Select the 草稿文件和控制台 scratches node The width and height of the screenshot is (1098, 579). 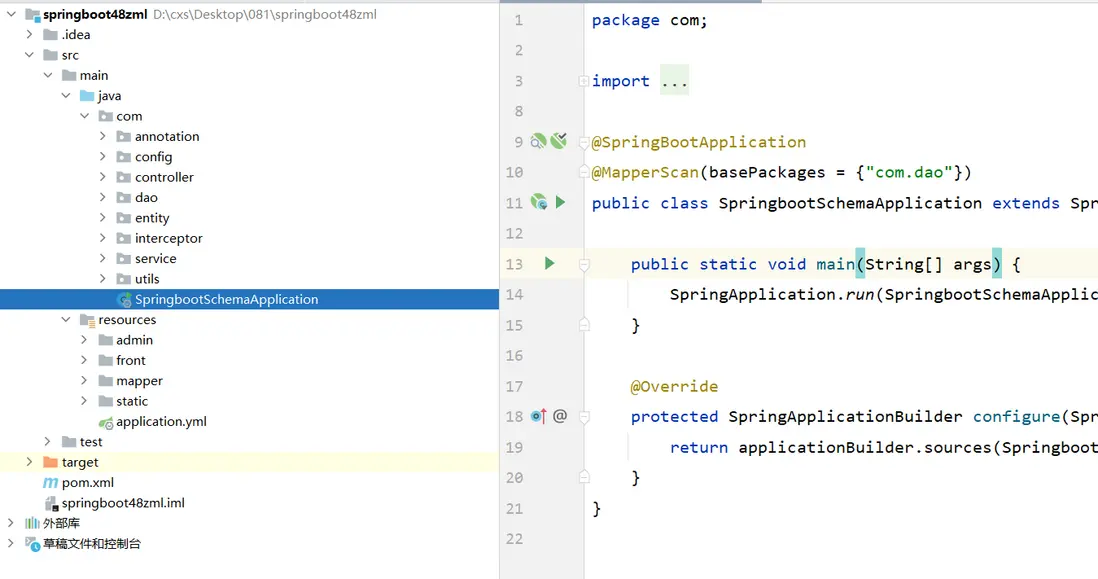click(x=91, y=544)
